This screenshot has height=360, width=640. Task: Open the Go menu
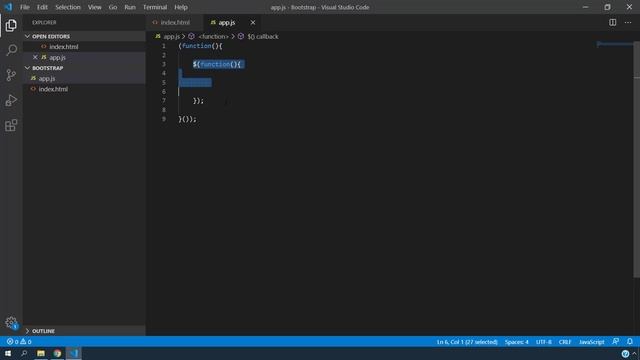point(113,7)
